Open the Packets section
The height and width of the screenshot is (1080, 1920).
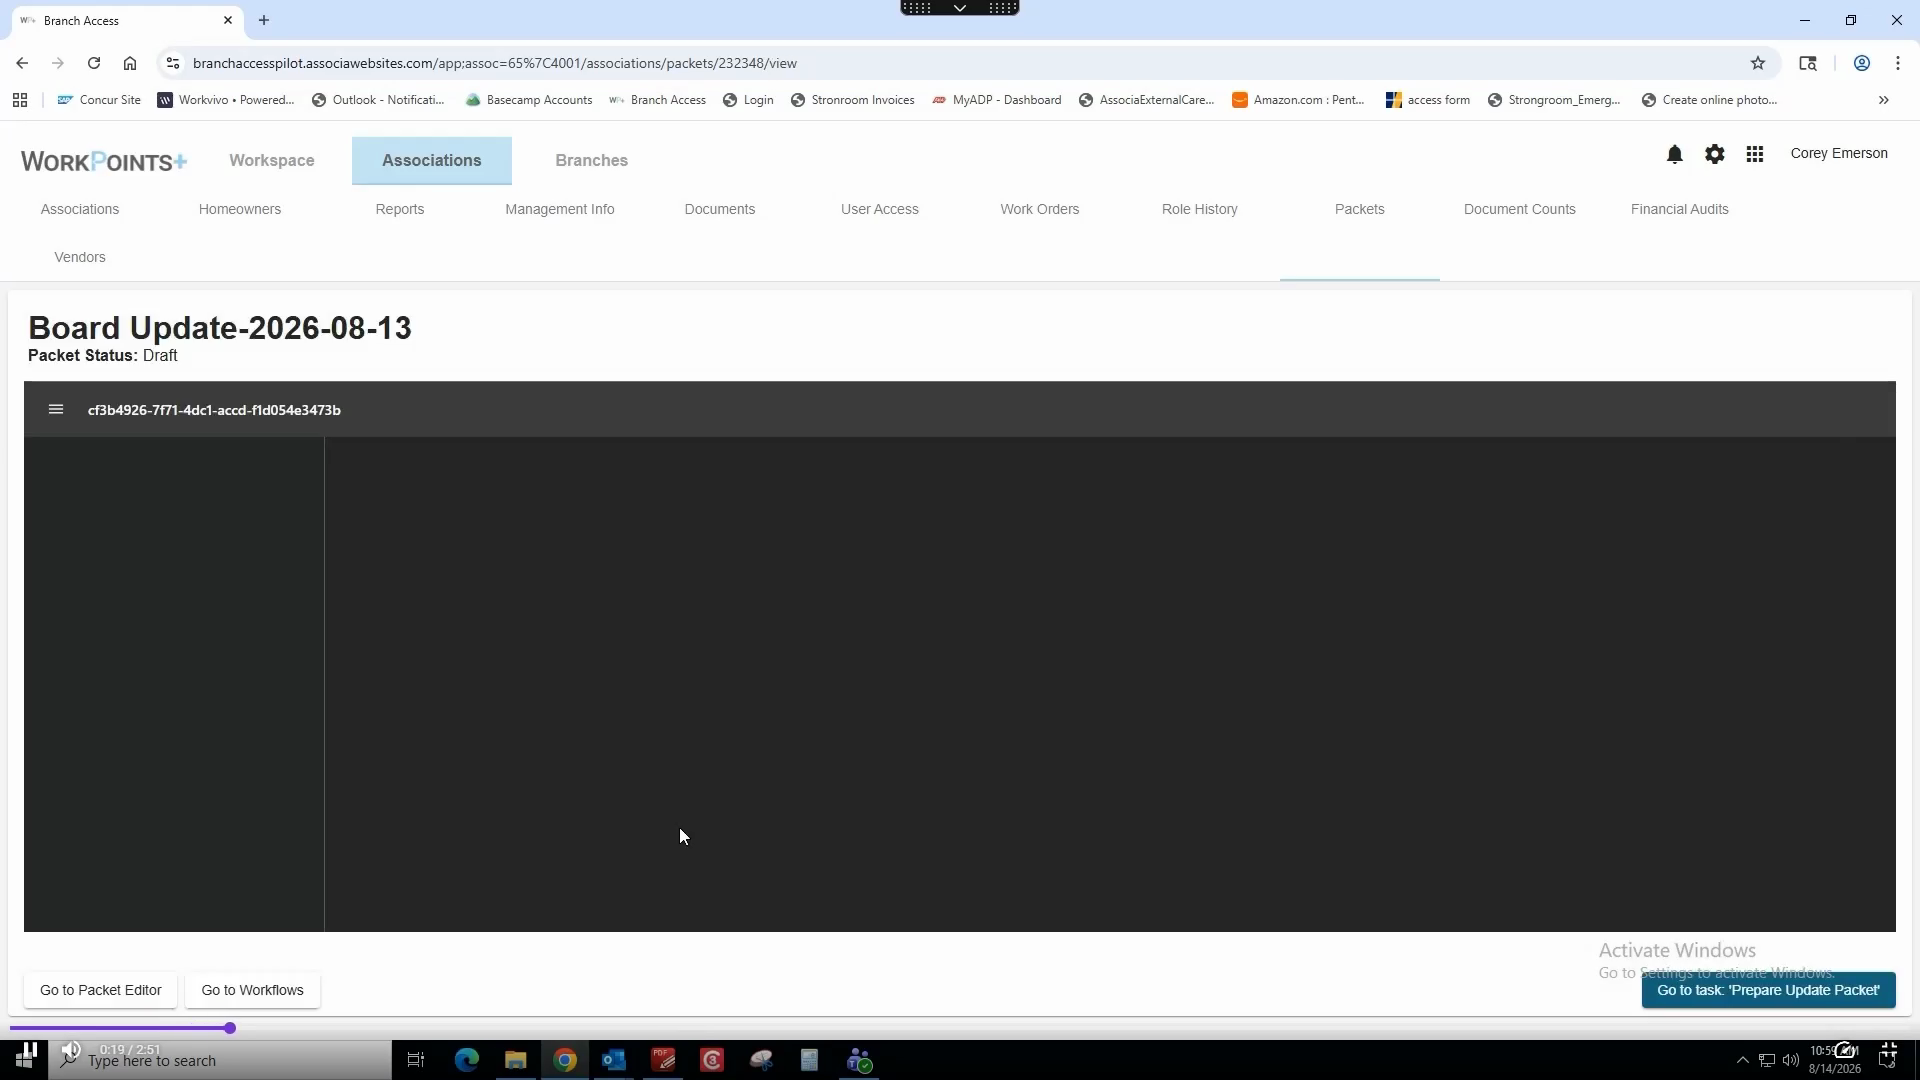pyautogui.click(x=1360, y=209)
